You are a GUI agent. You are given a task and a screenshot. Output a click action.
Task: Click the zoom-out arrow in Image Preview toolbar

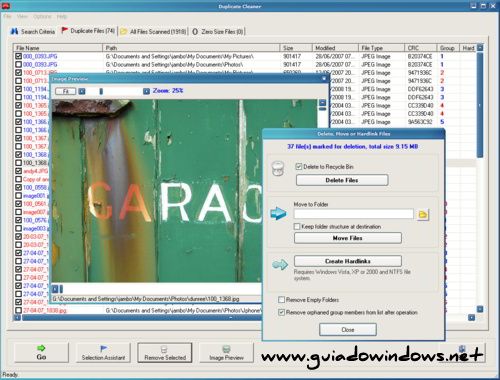click(x=82, y=91)
